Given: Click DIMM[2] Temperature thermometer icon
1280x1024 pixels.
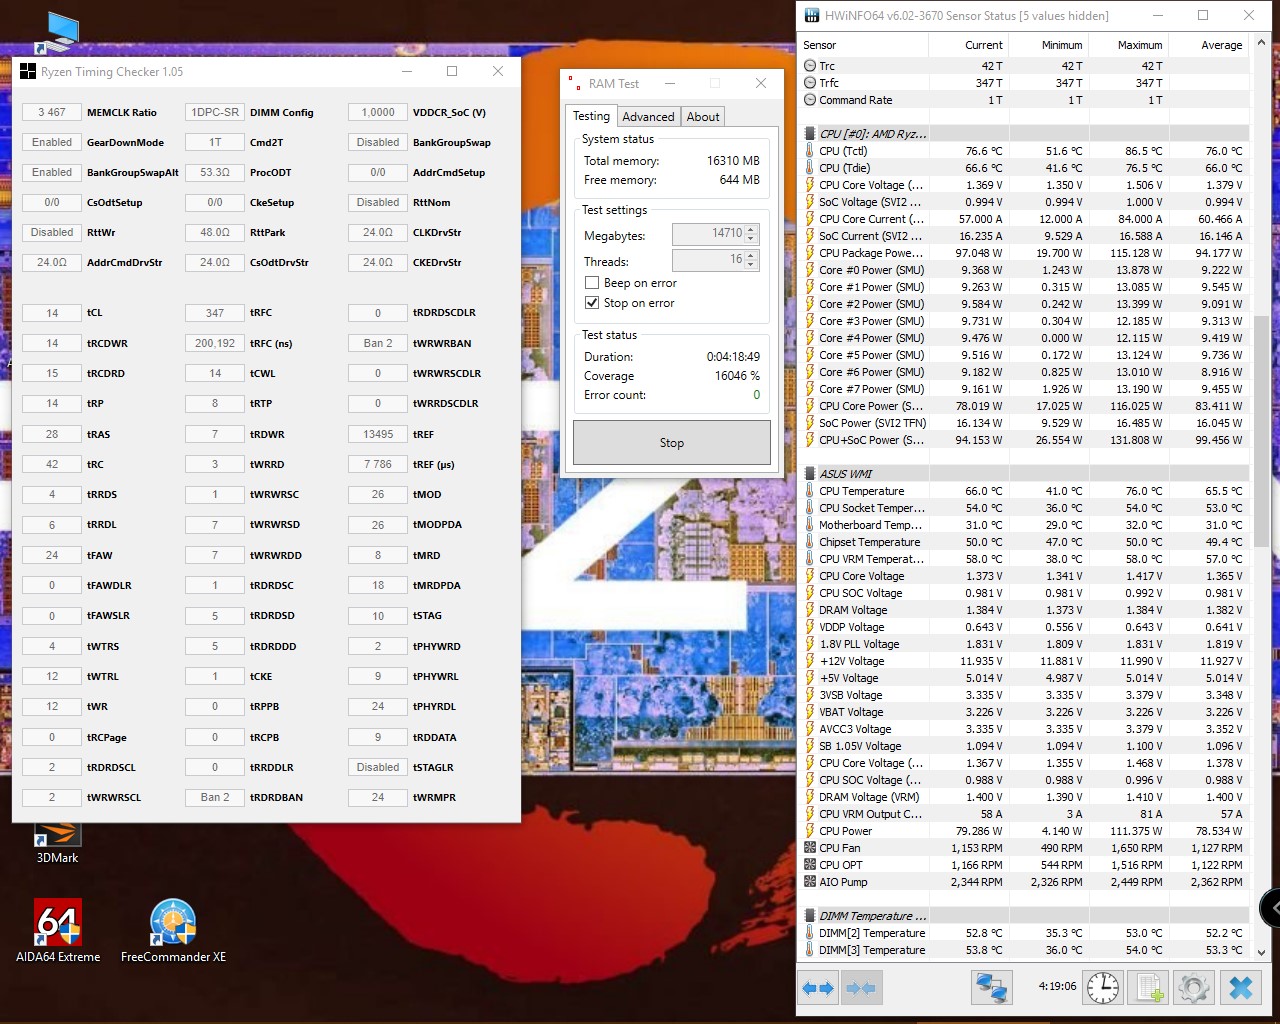Looking at the screenshot, I should (810, 933).
